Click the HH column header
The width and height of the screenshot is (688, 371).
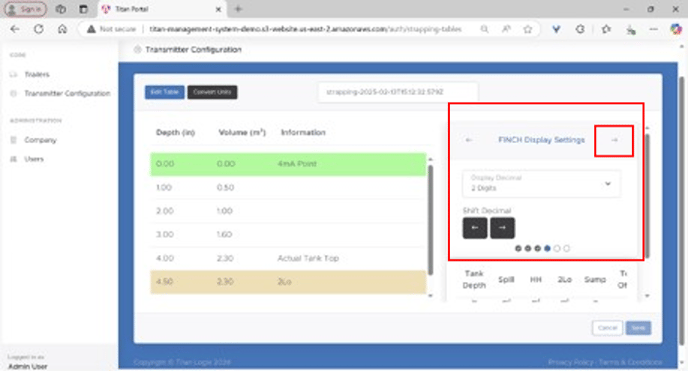click(536, 279)
